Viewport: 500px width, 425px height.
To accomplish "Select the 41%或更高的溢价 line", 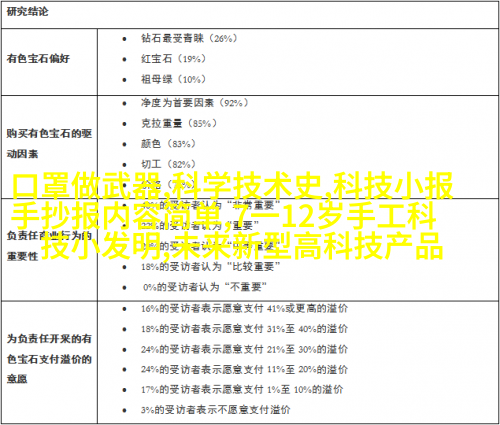I will click(x=244, y=309).
